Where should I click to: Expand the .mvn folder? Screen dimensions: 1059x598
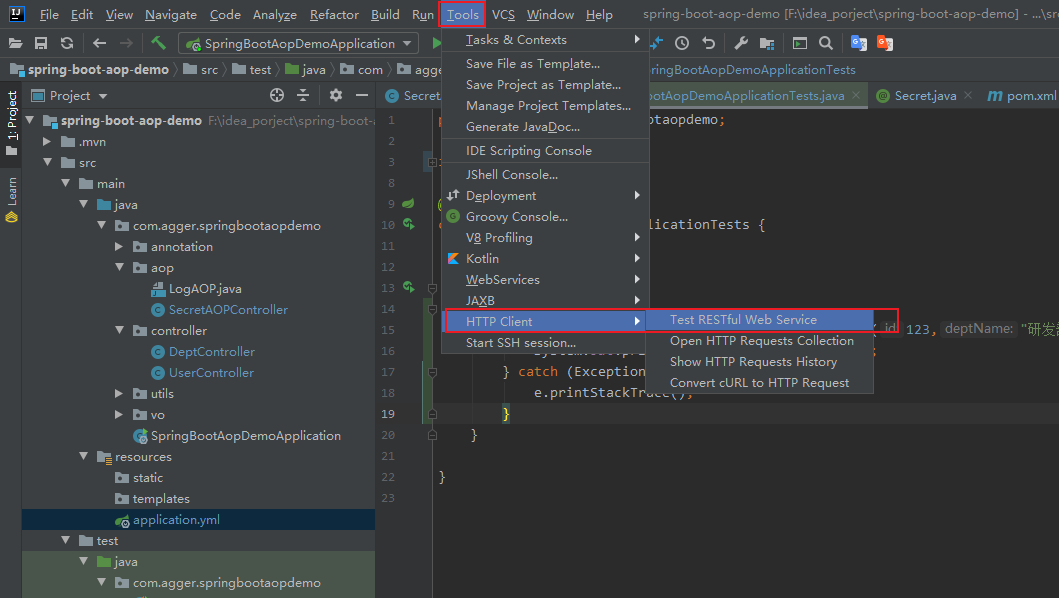click(47, 141)
